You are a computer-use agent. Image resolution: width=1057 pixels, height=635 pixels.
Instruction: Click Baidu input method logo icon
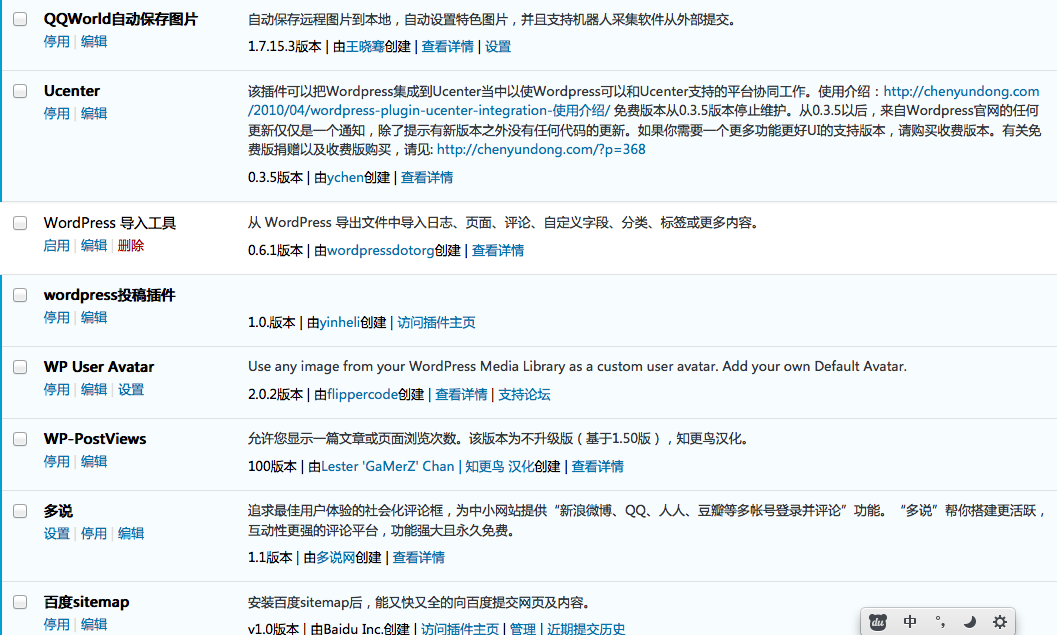tap(878, 622)
